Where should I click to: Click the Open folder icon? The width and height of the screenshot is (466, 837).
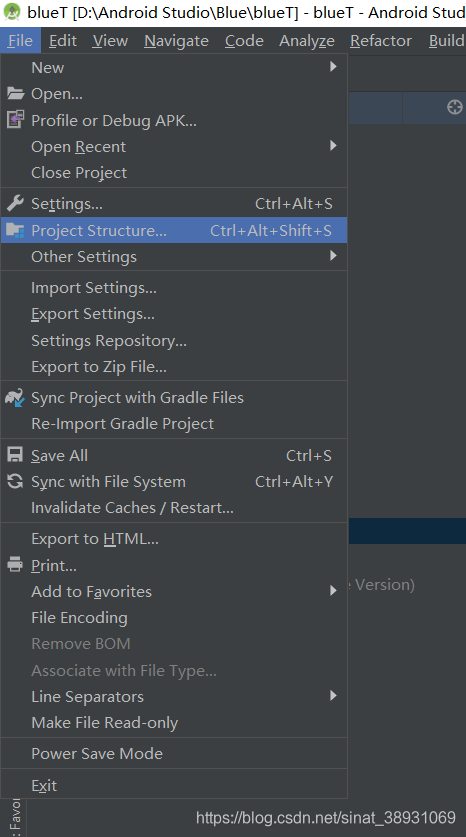(15, 94)
